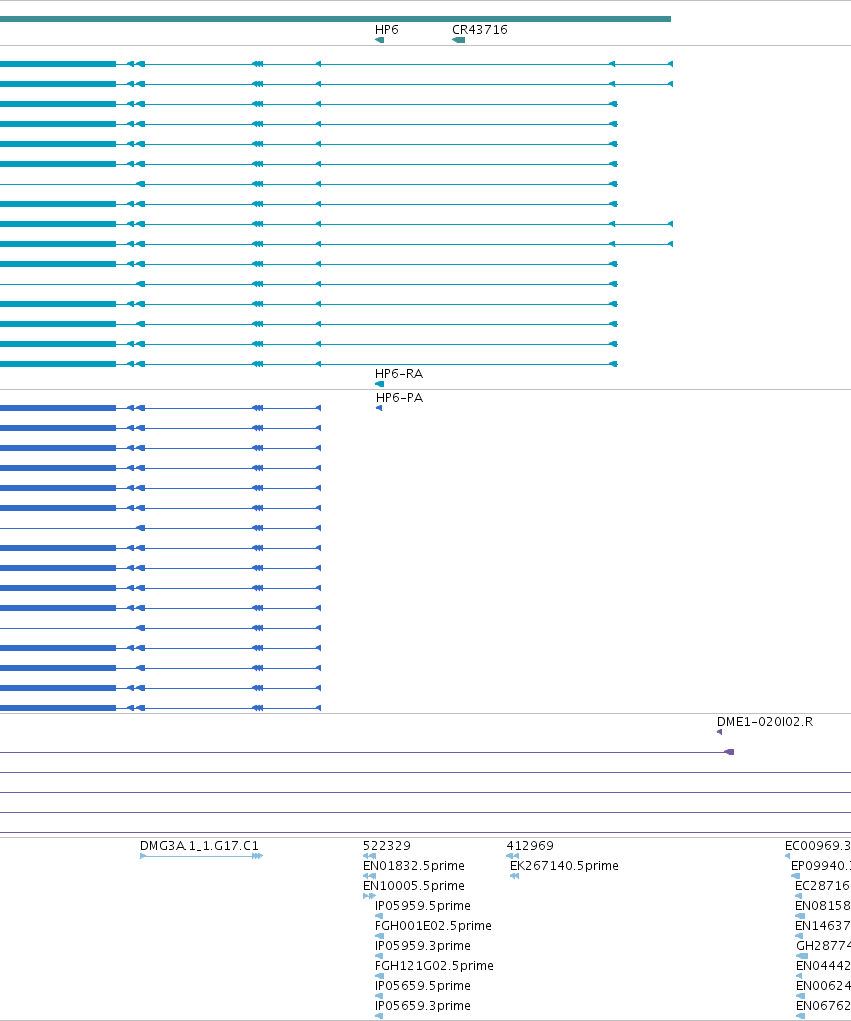Click the IP05959.3prime label
Image resolution: width=851 pixels, height=1021 pixels.
point(423,945)
